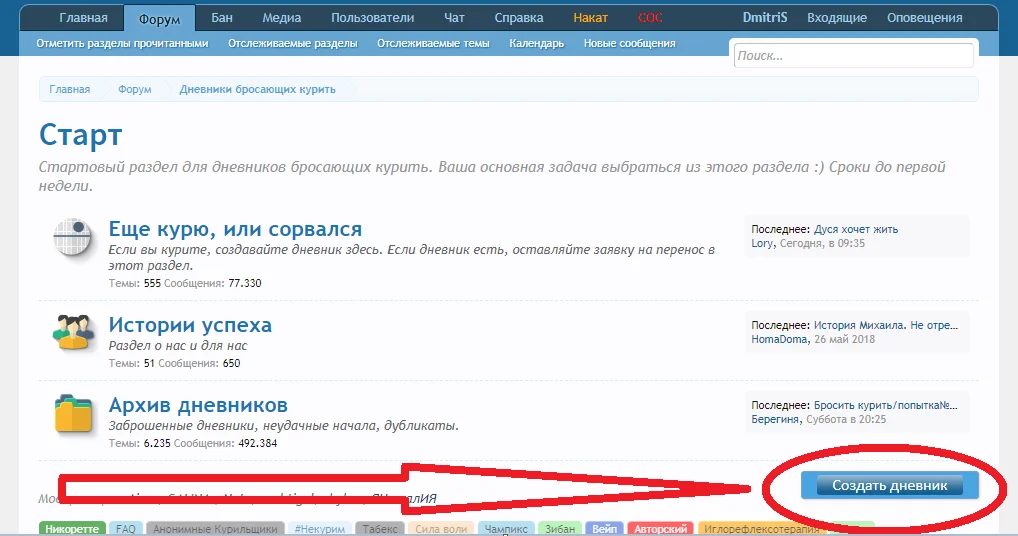Open the Календарь link in subnavigation
Screen dimensions: 1018x536
(536, 44)
